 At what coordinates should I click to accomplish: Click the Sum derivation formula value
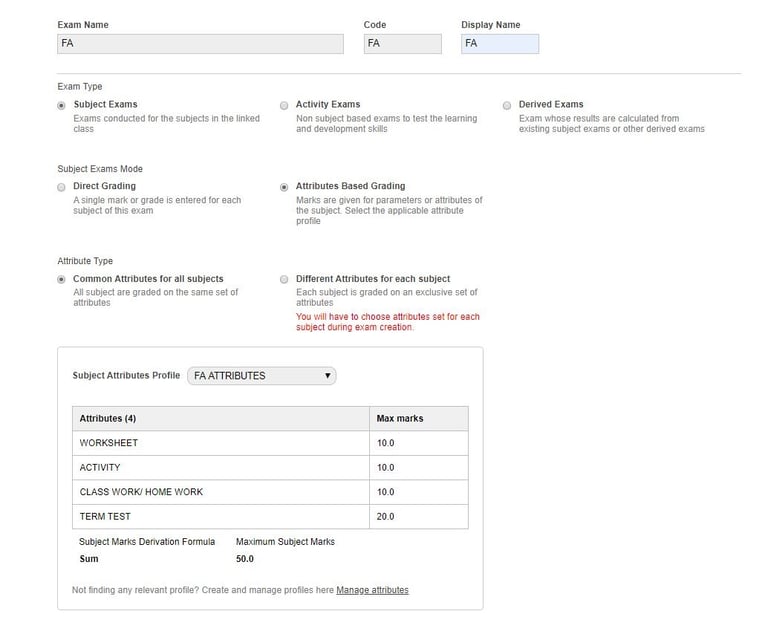click(89, 559)
